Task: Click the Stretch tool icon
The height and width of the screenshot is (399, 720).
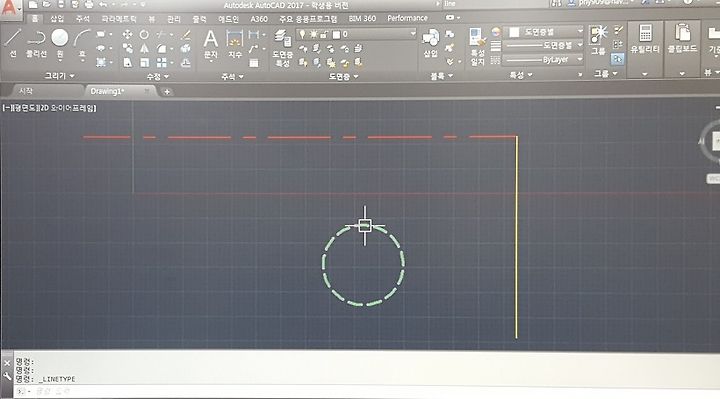Action: (128, 62)
